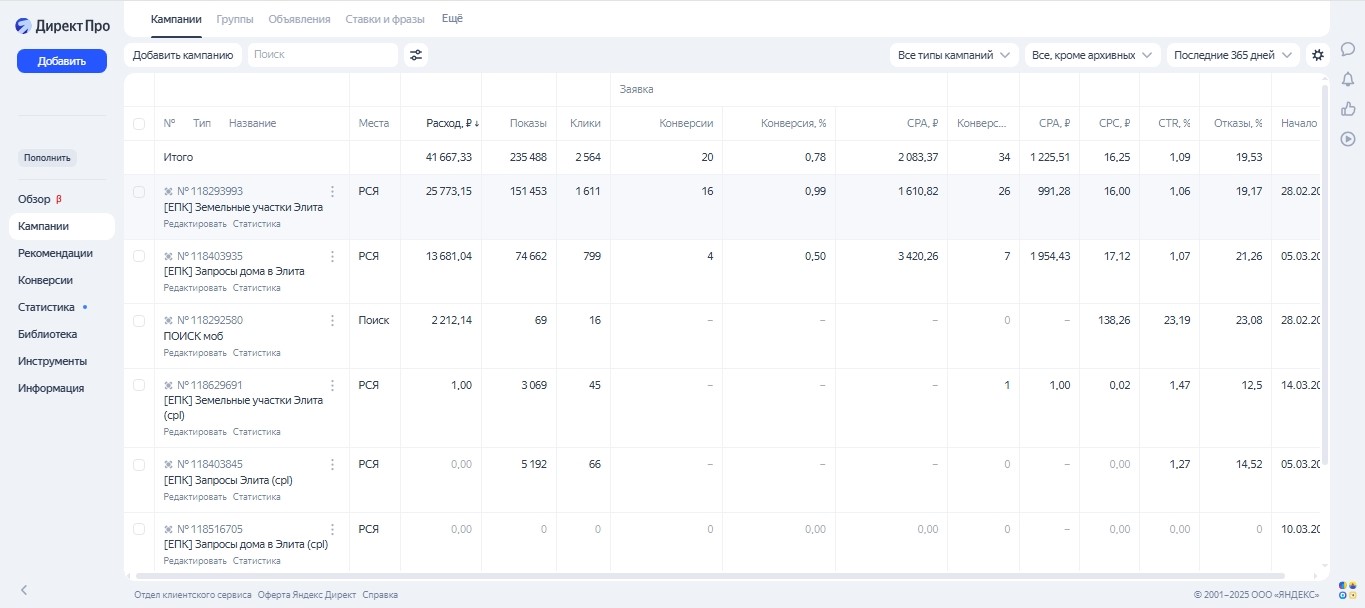The image size is (1365, 608).
Task: Open three-dot menu for ПОИСК моб campaign
Action: pyautogui.click(x=333, y=320)
